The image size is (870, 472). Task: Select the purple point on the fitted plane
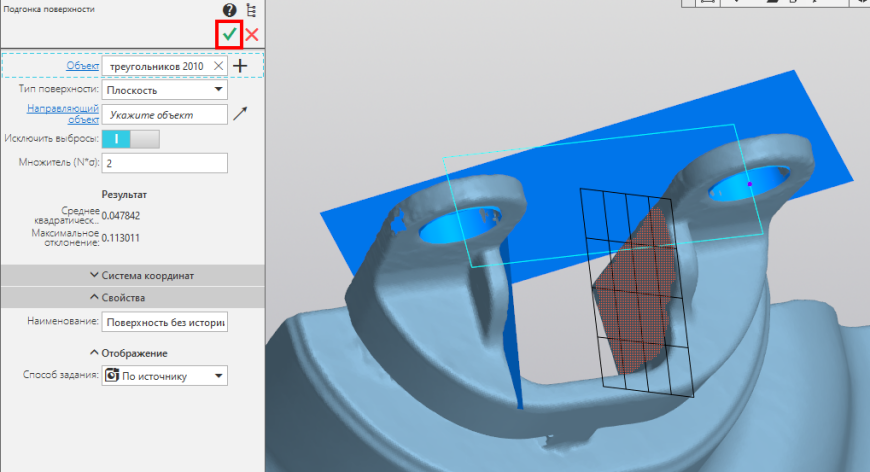[750, 184]
